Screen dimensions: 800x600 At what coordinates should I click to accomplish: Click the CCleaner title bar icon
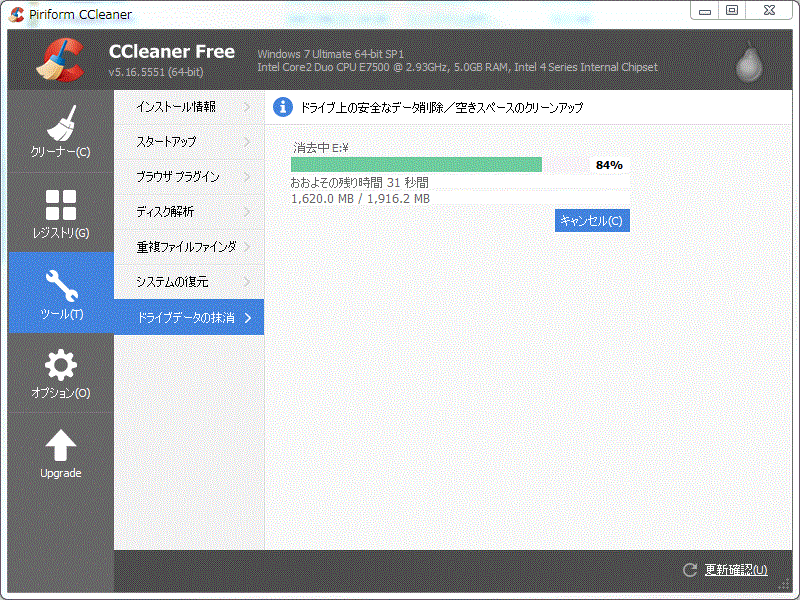(17, 14)
